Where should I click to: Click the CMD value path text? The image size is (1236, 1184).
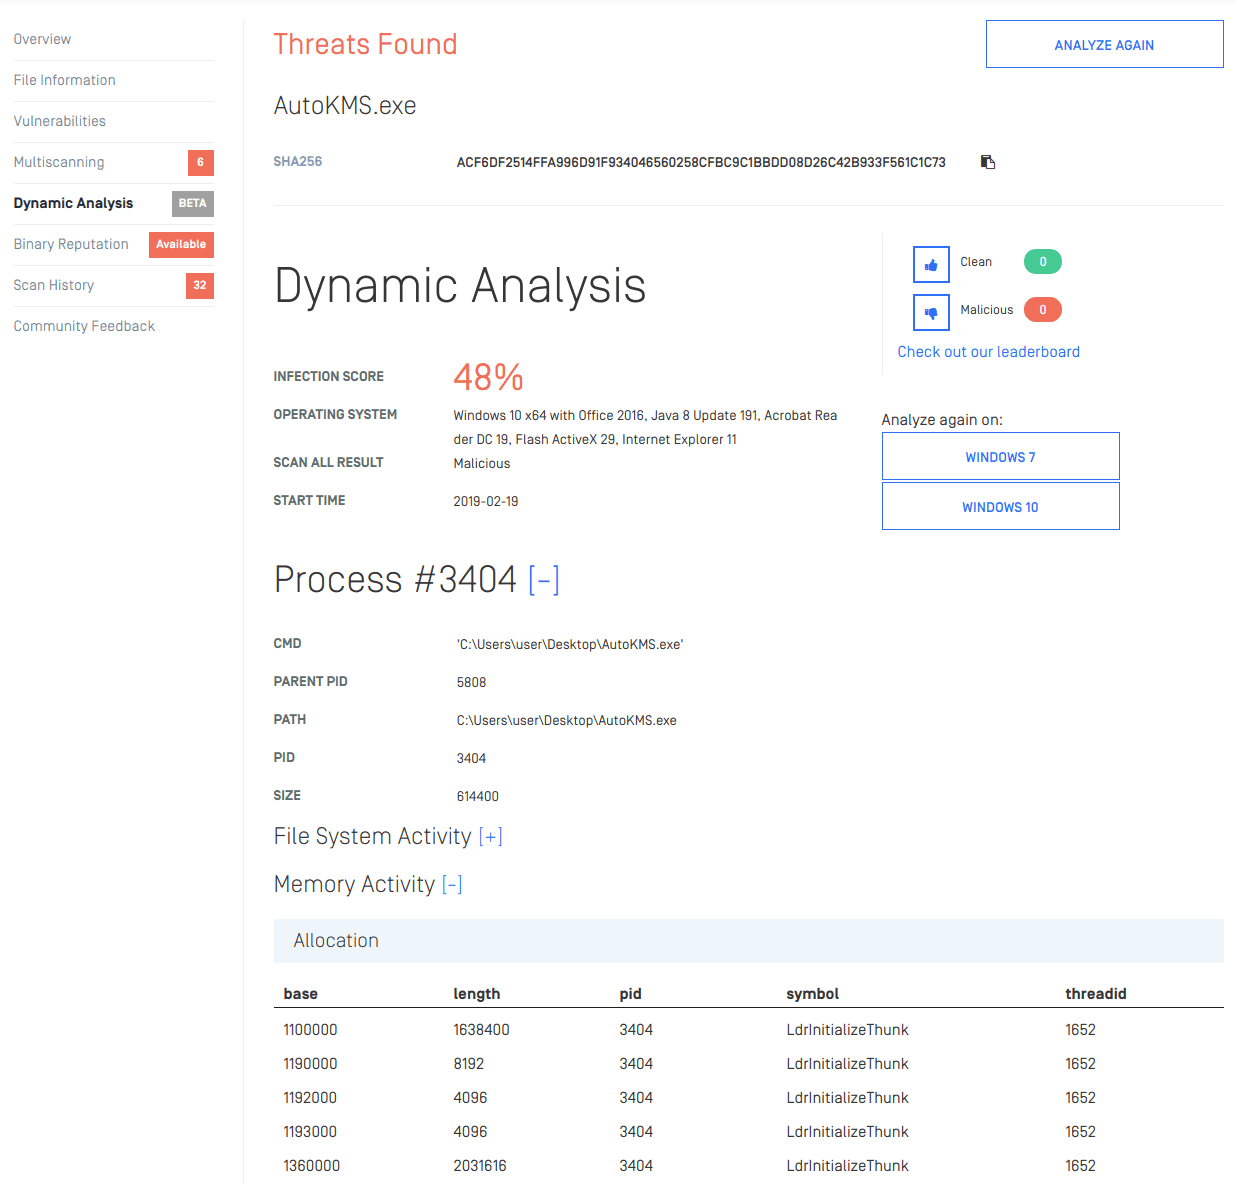pyautogui.click(x=570, y=644)
